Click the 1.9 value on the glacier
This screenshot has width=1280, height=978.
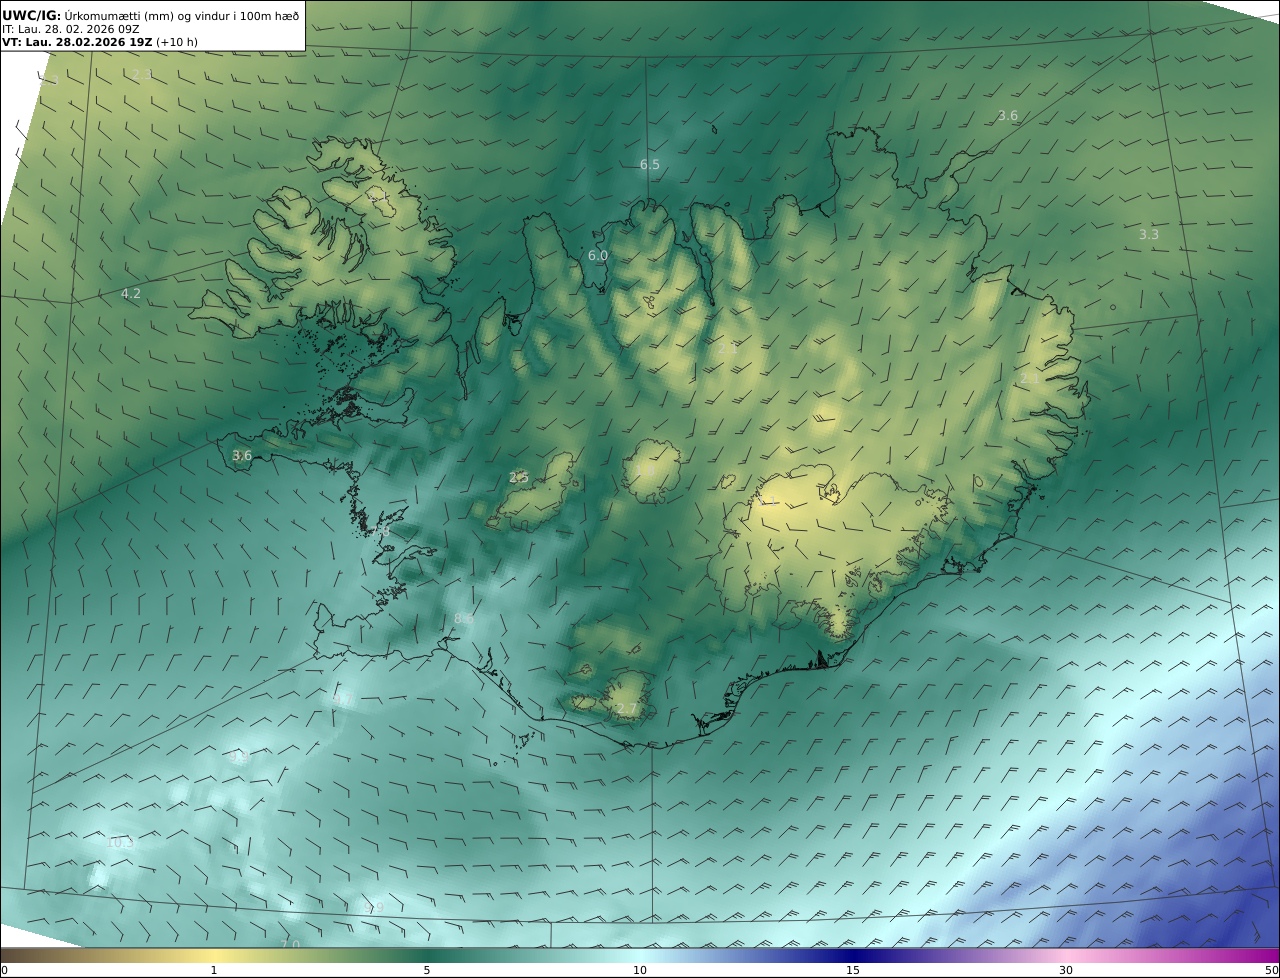pyautogui.click(x=645, y=470)
